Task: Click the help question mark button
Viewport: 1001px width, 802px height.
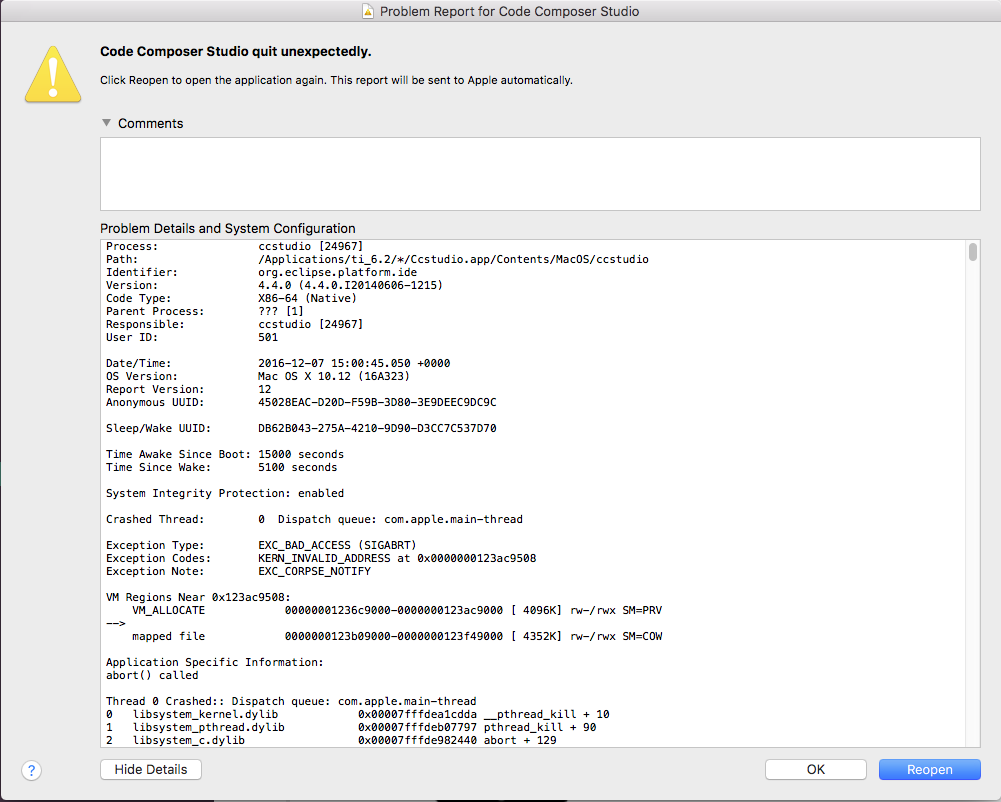Action: [x=32, y=770]
